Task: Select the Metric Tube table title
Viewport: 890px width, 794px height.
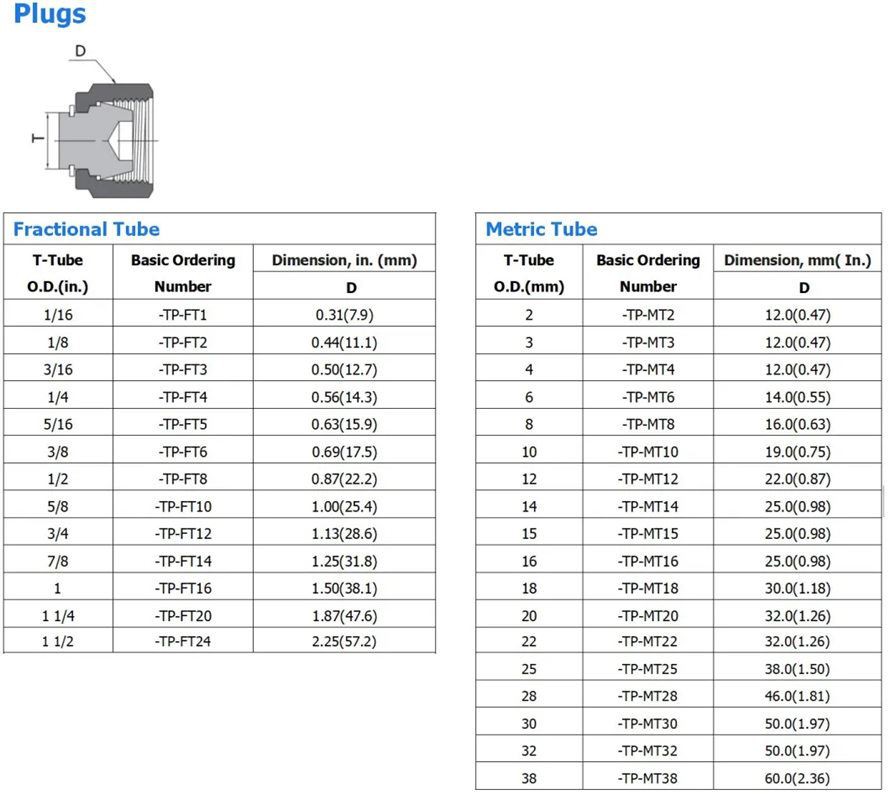Action: (541, 229)
